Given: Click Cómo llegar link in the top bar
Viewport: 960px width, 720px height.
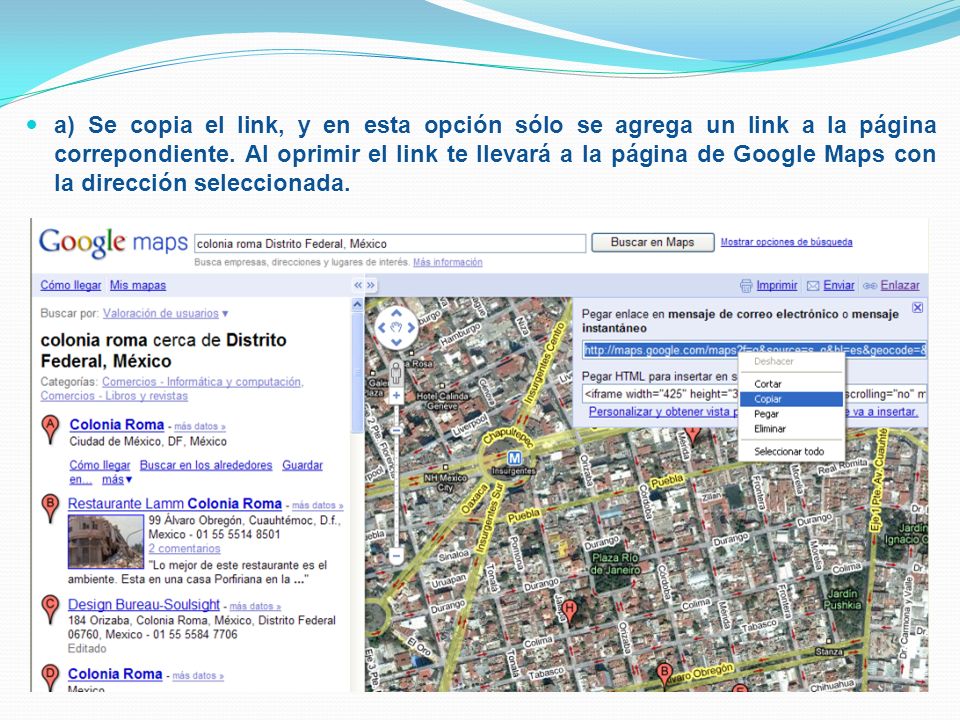Looking at the screenshot, I should click(x=71, y=285).
